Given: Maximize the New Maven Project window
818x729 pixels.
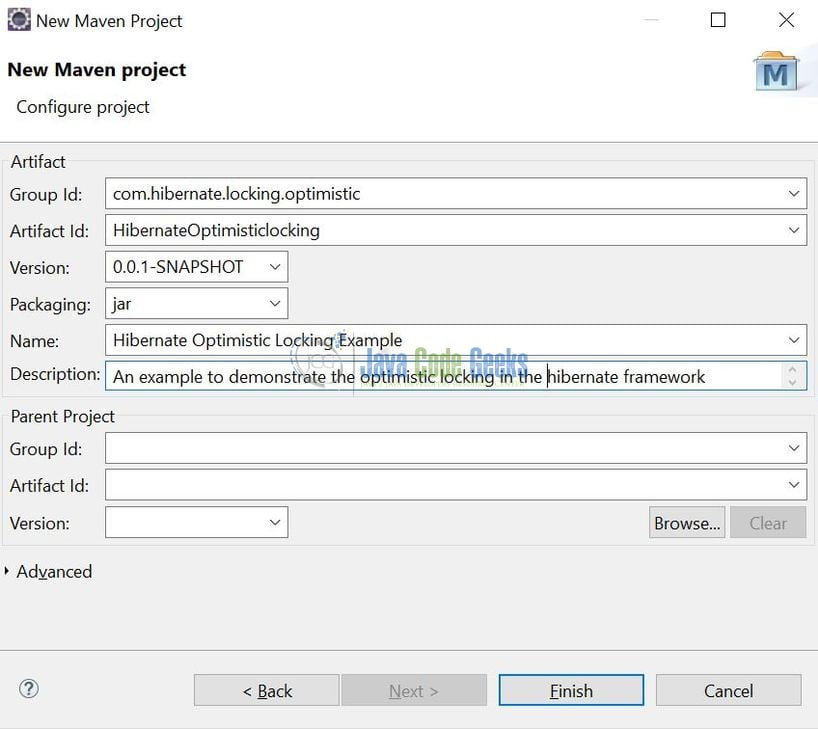Looking at the screenshot, I should click(x=718, y=20).
